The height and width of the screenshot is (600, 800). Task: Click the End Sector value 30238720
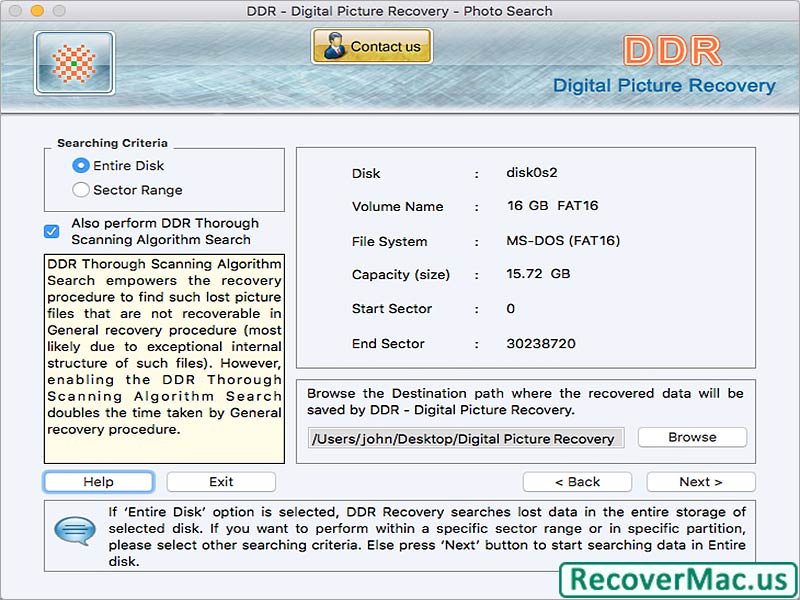click(542, 343)
